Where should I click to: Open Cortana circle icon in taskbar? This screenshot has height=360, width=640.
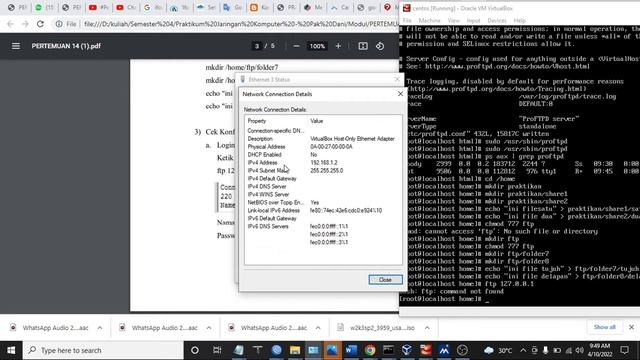[195, 350]
